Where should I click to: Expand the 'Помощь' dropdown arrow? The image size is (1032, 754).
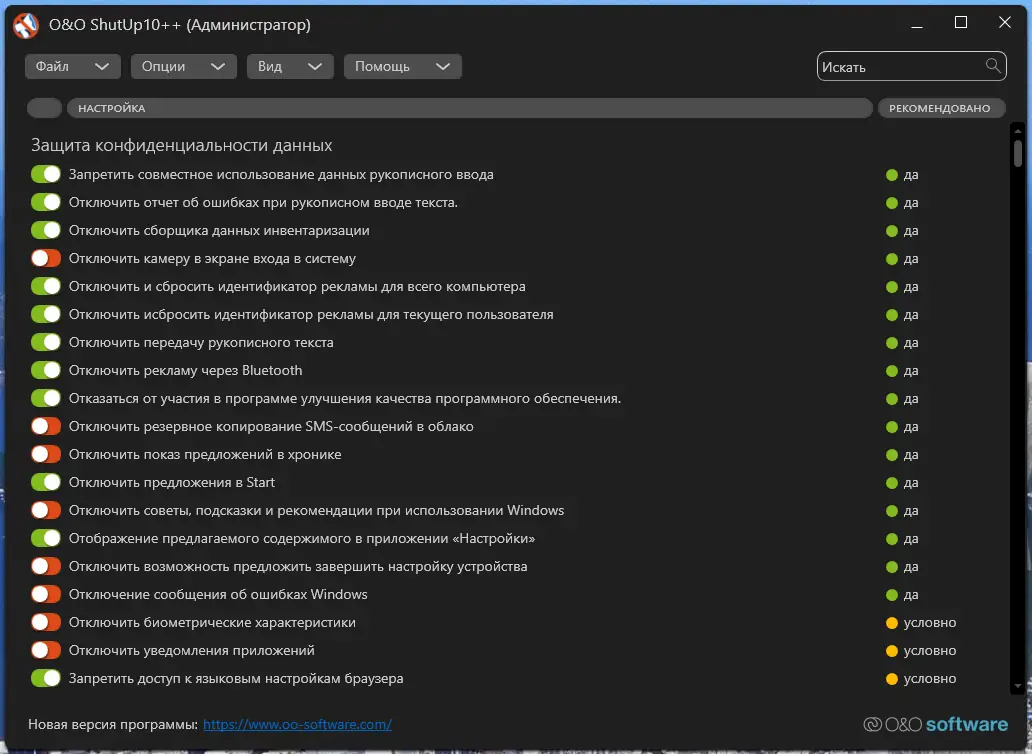[444, 67]
